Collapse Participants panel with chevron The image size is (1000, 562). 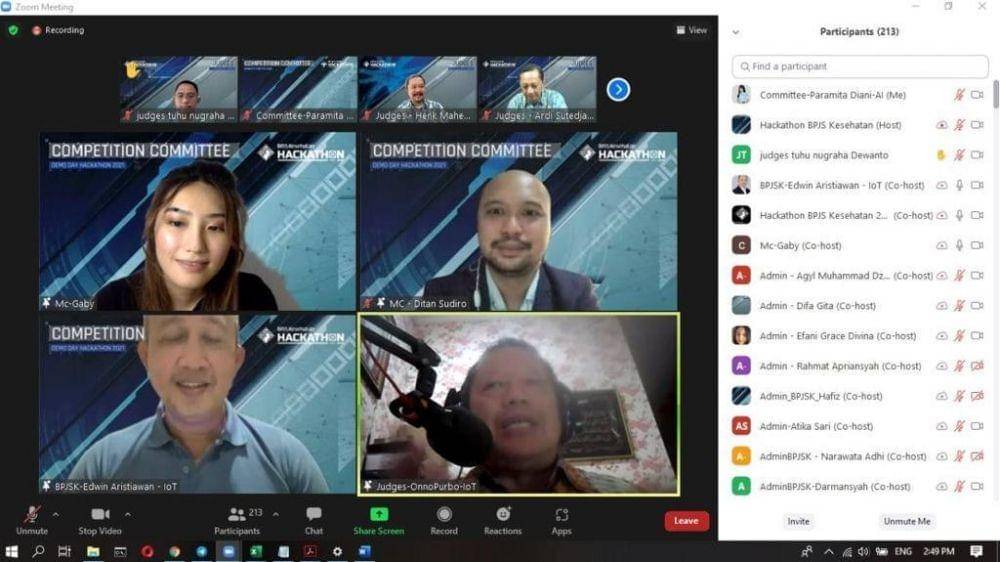coord(736,32)
